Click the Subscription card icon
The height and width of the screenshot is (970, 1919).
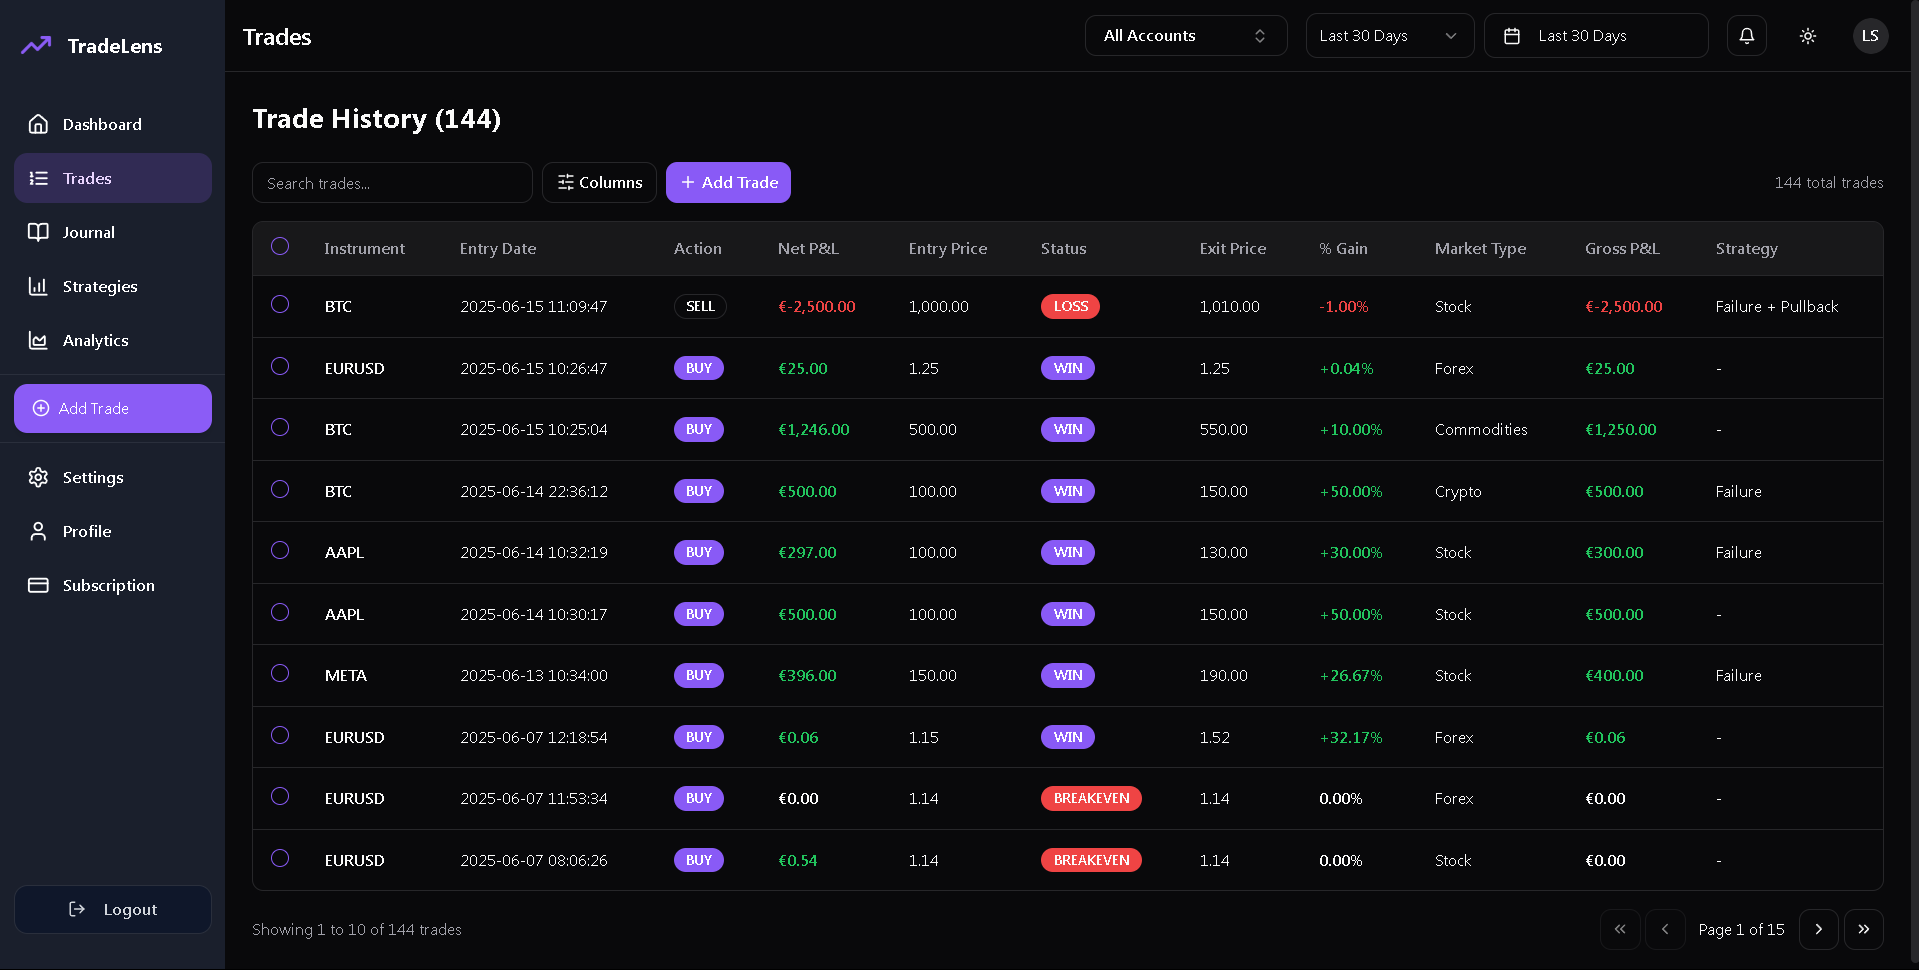pyautogui.click(x=38, y=585)
